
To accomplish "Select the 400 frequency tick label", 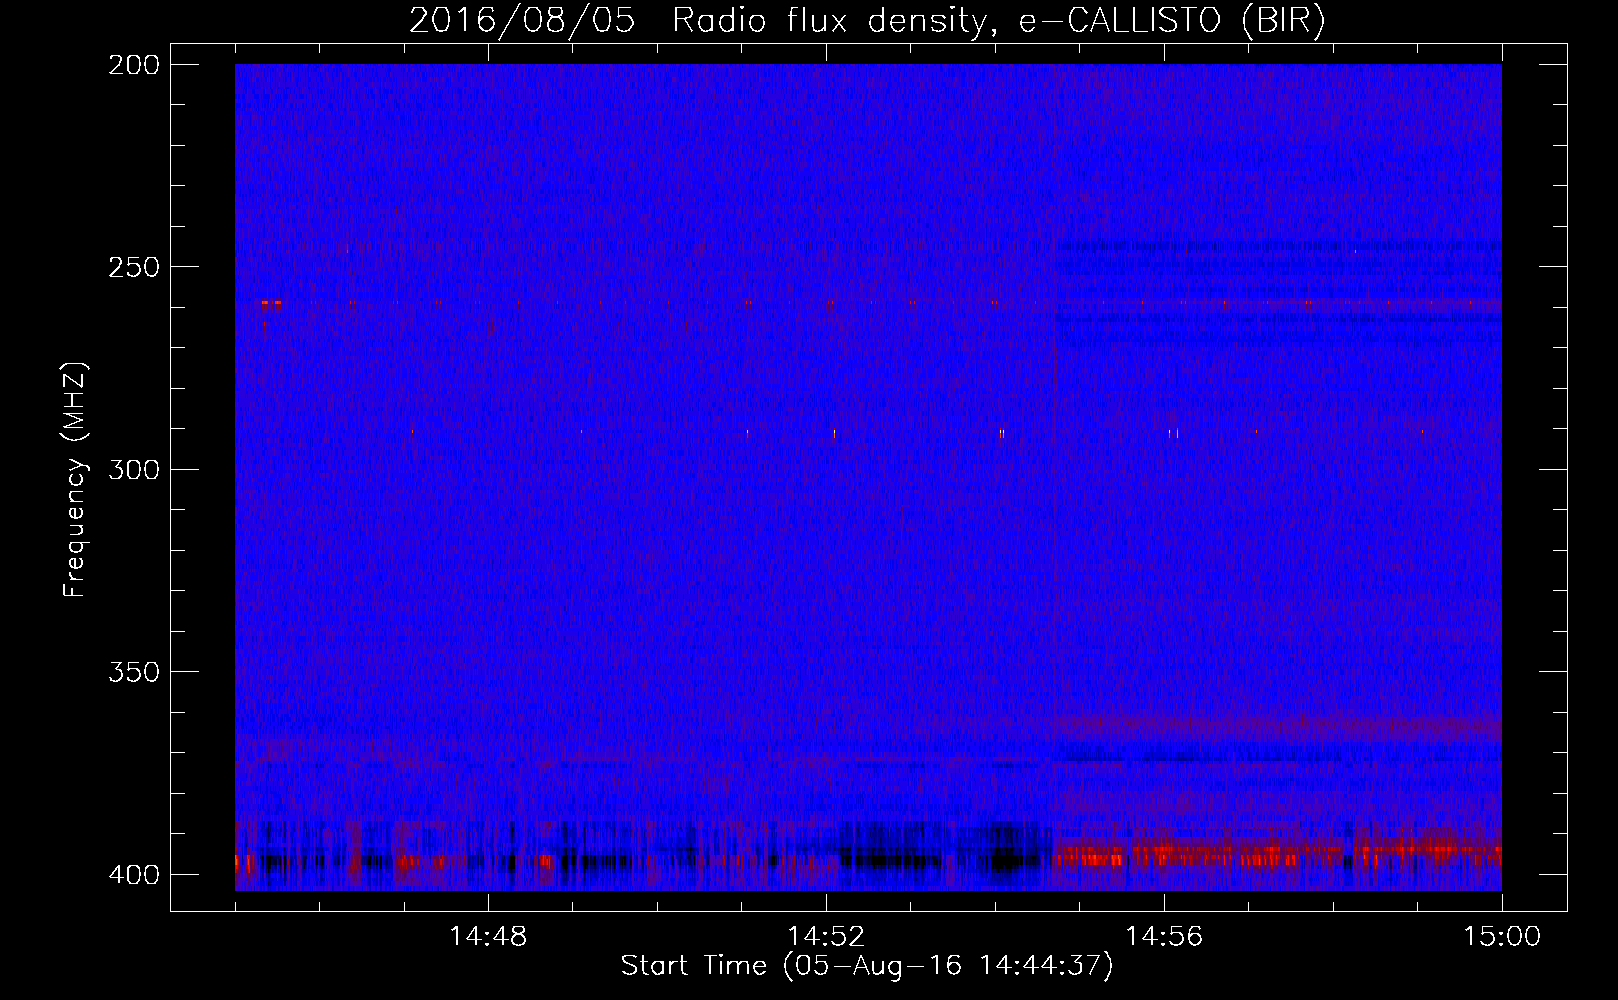I will [x=133, y=874].
